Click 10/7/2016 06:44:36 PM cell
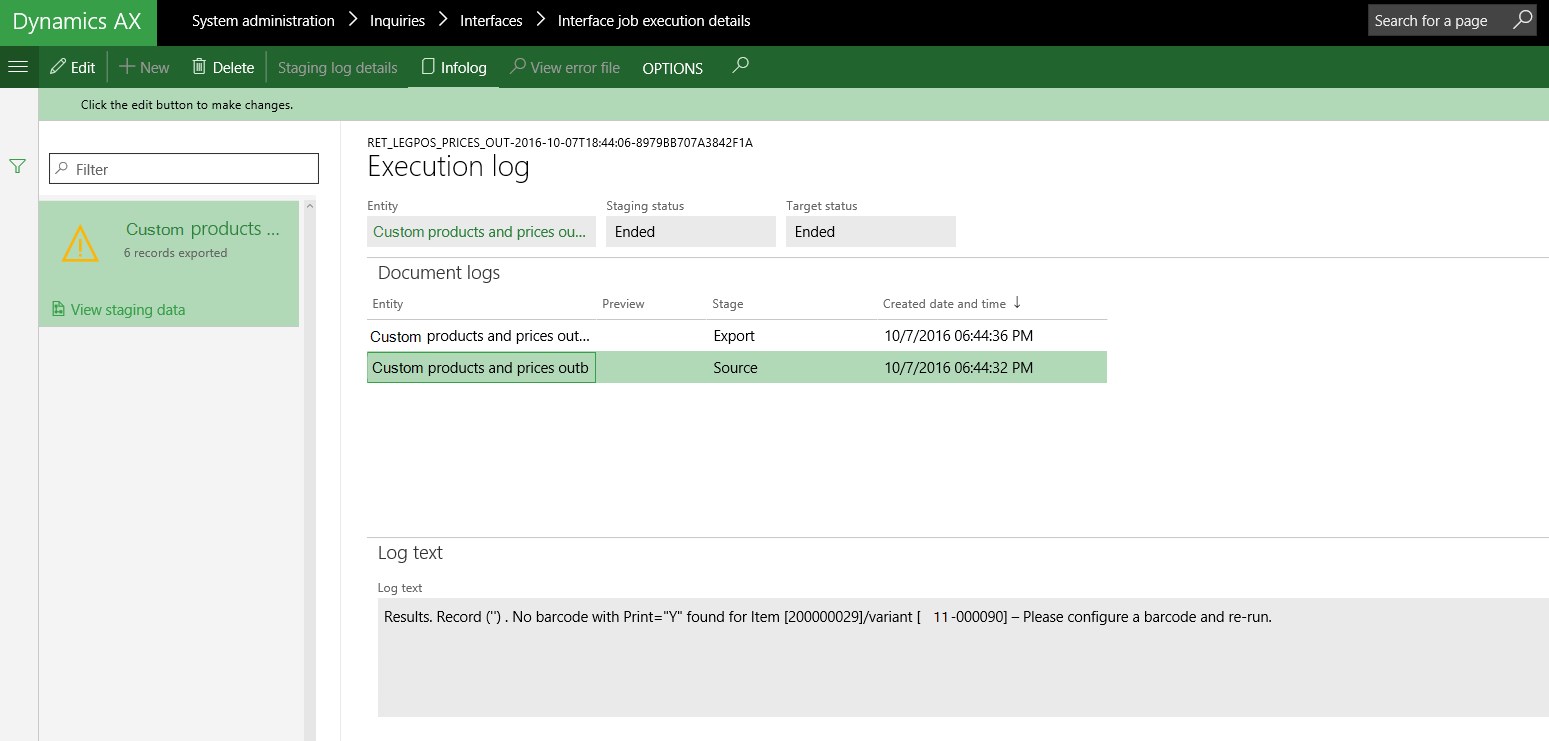Screen dimensions: 1549x741 (x=958, y=336)
